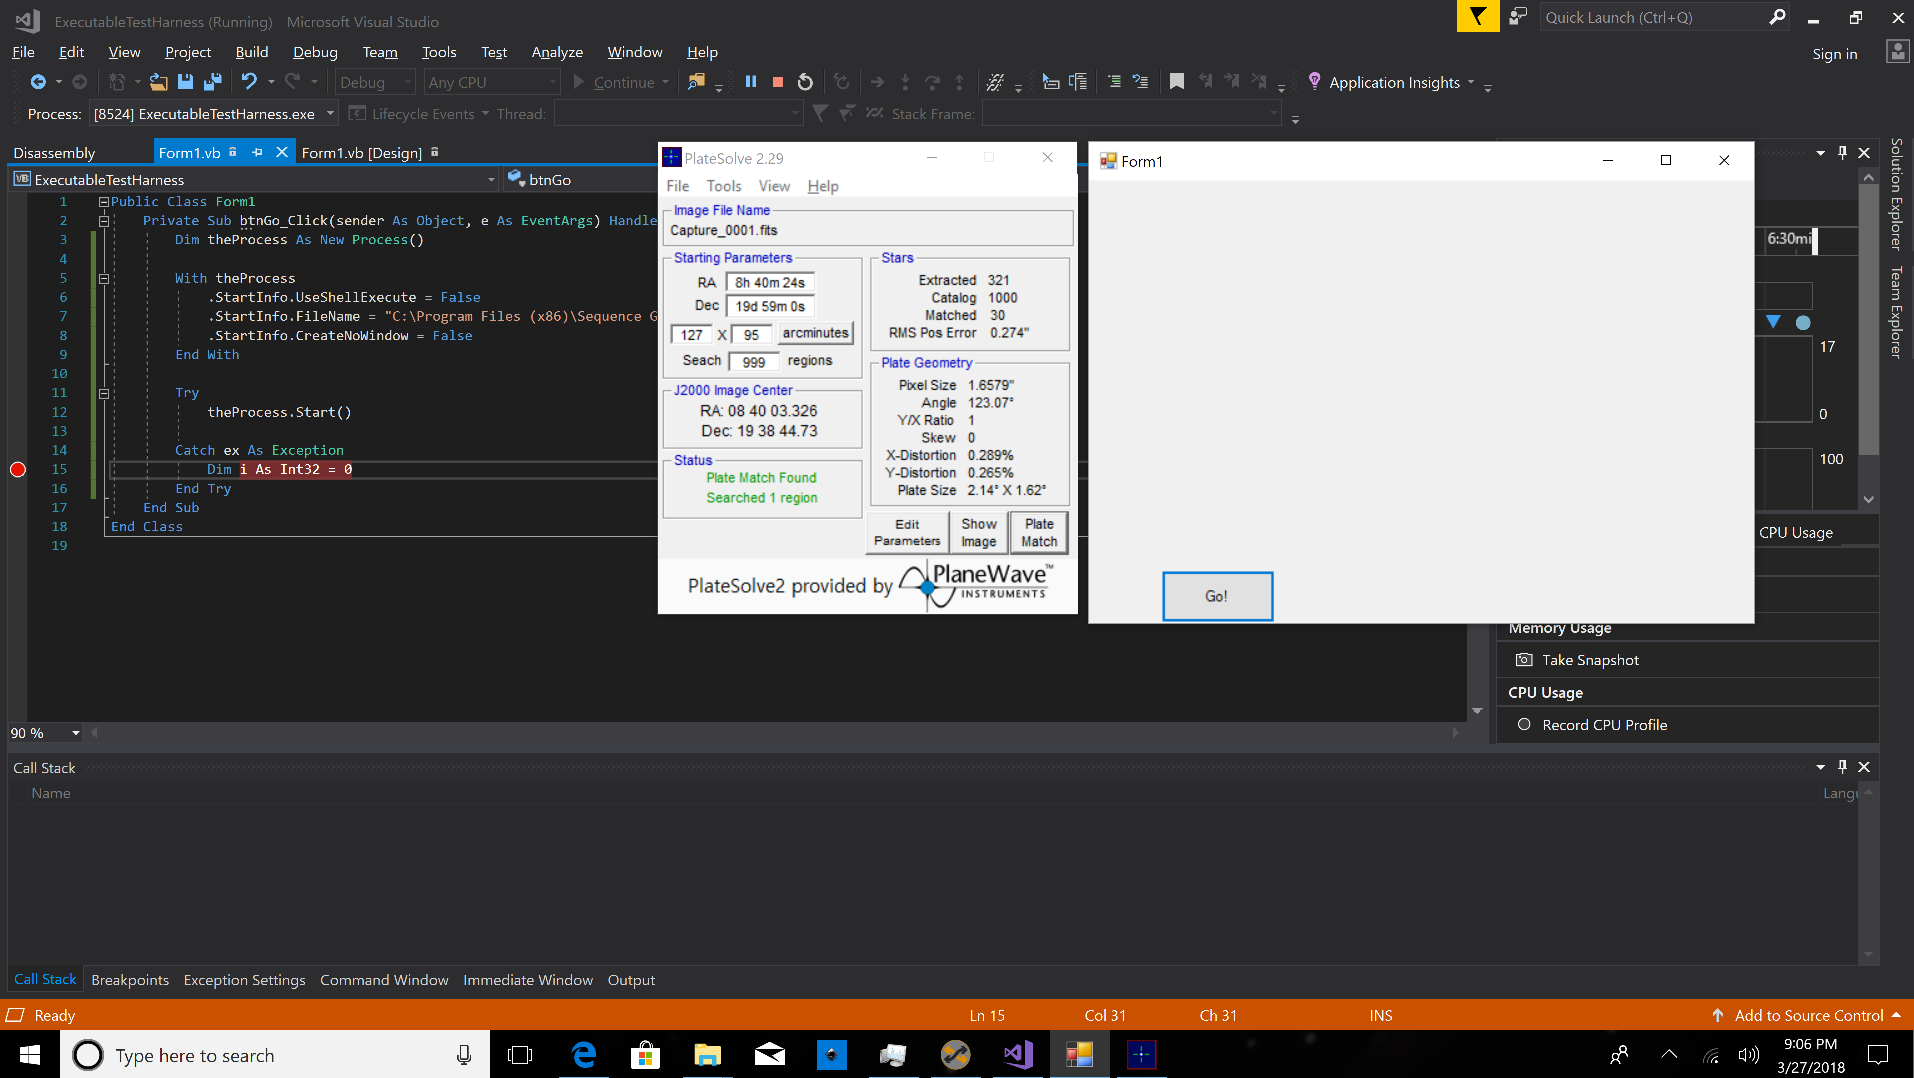The image size is (1914, 1078).
Task: Click the Restart debugging icon
Action: pyautogui.click(x=805, y=82)
